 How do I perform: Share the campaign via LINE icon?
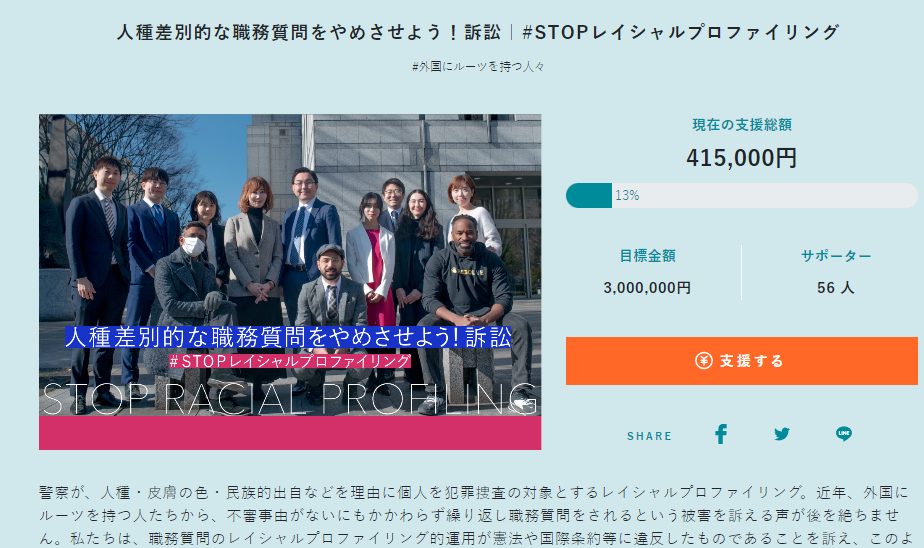click(844, 434)
